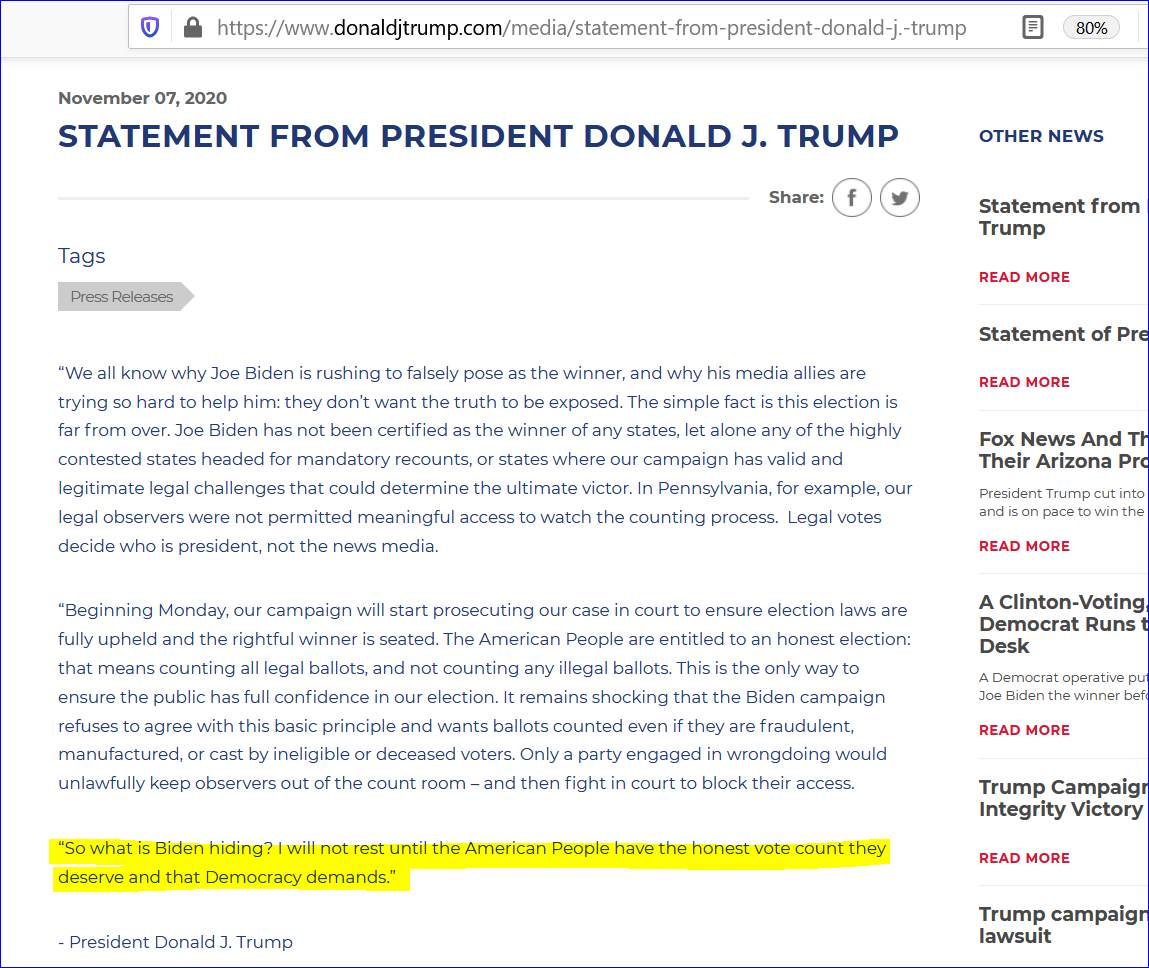Click READ MORE under 'Statement from Trump' sidebar item
1149x968 pixels.
point(1024,277)
